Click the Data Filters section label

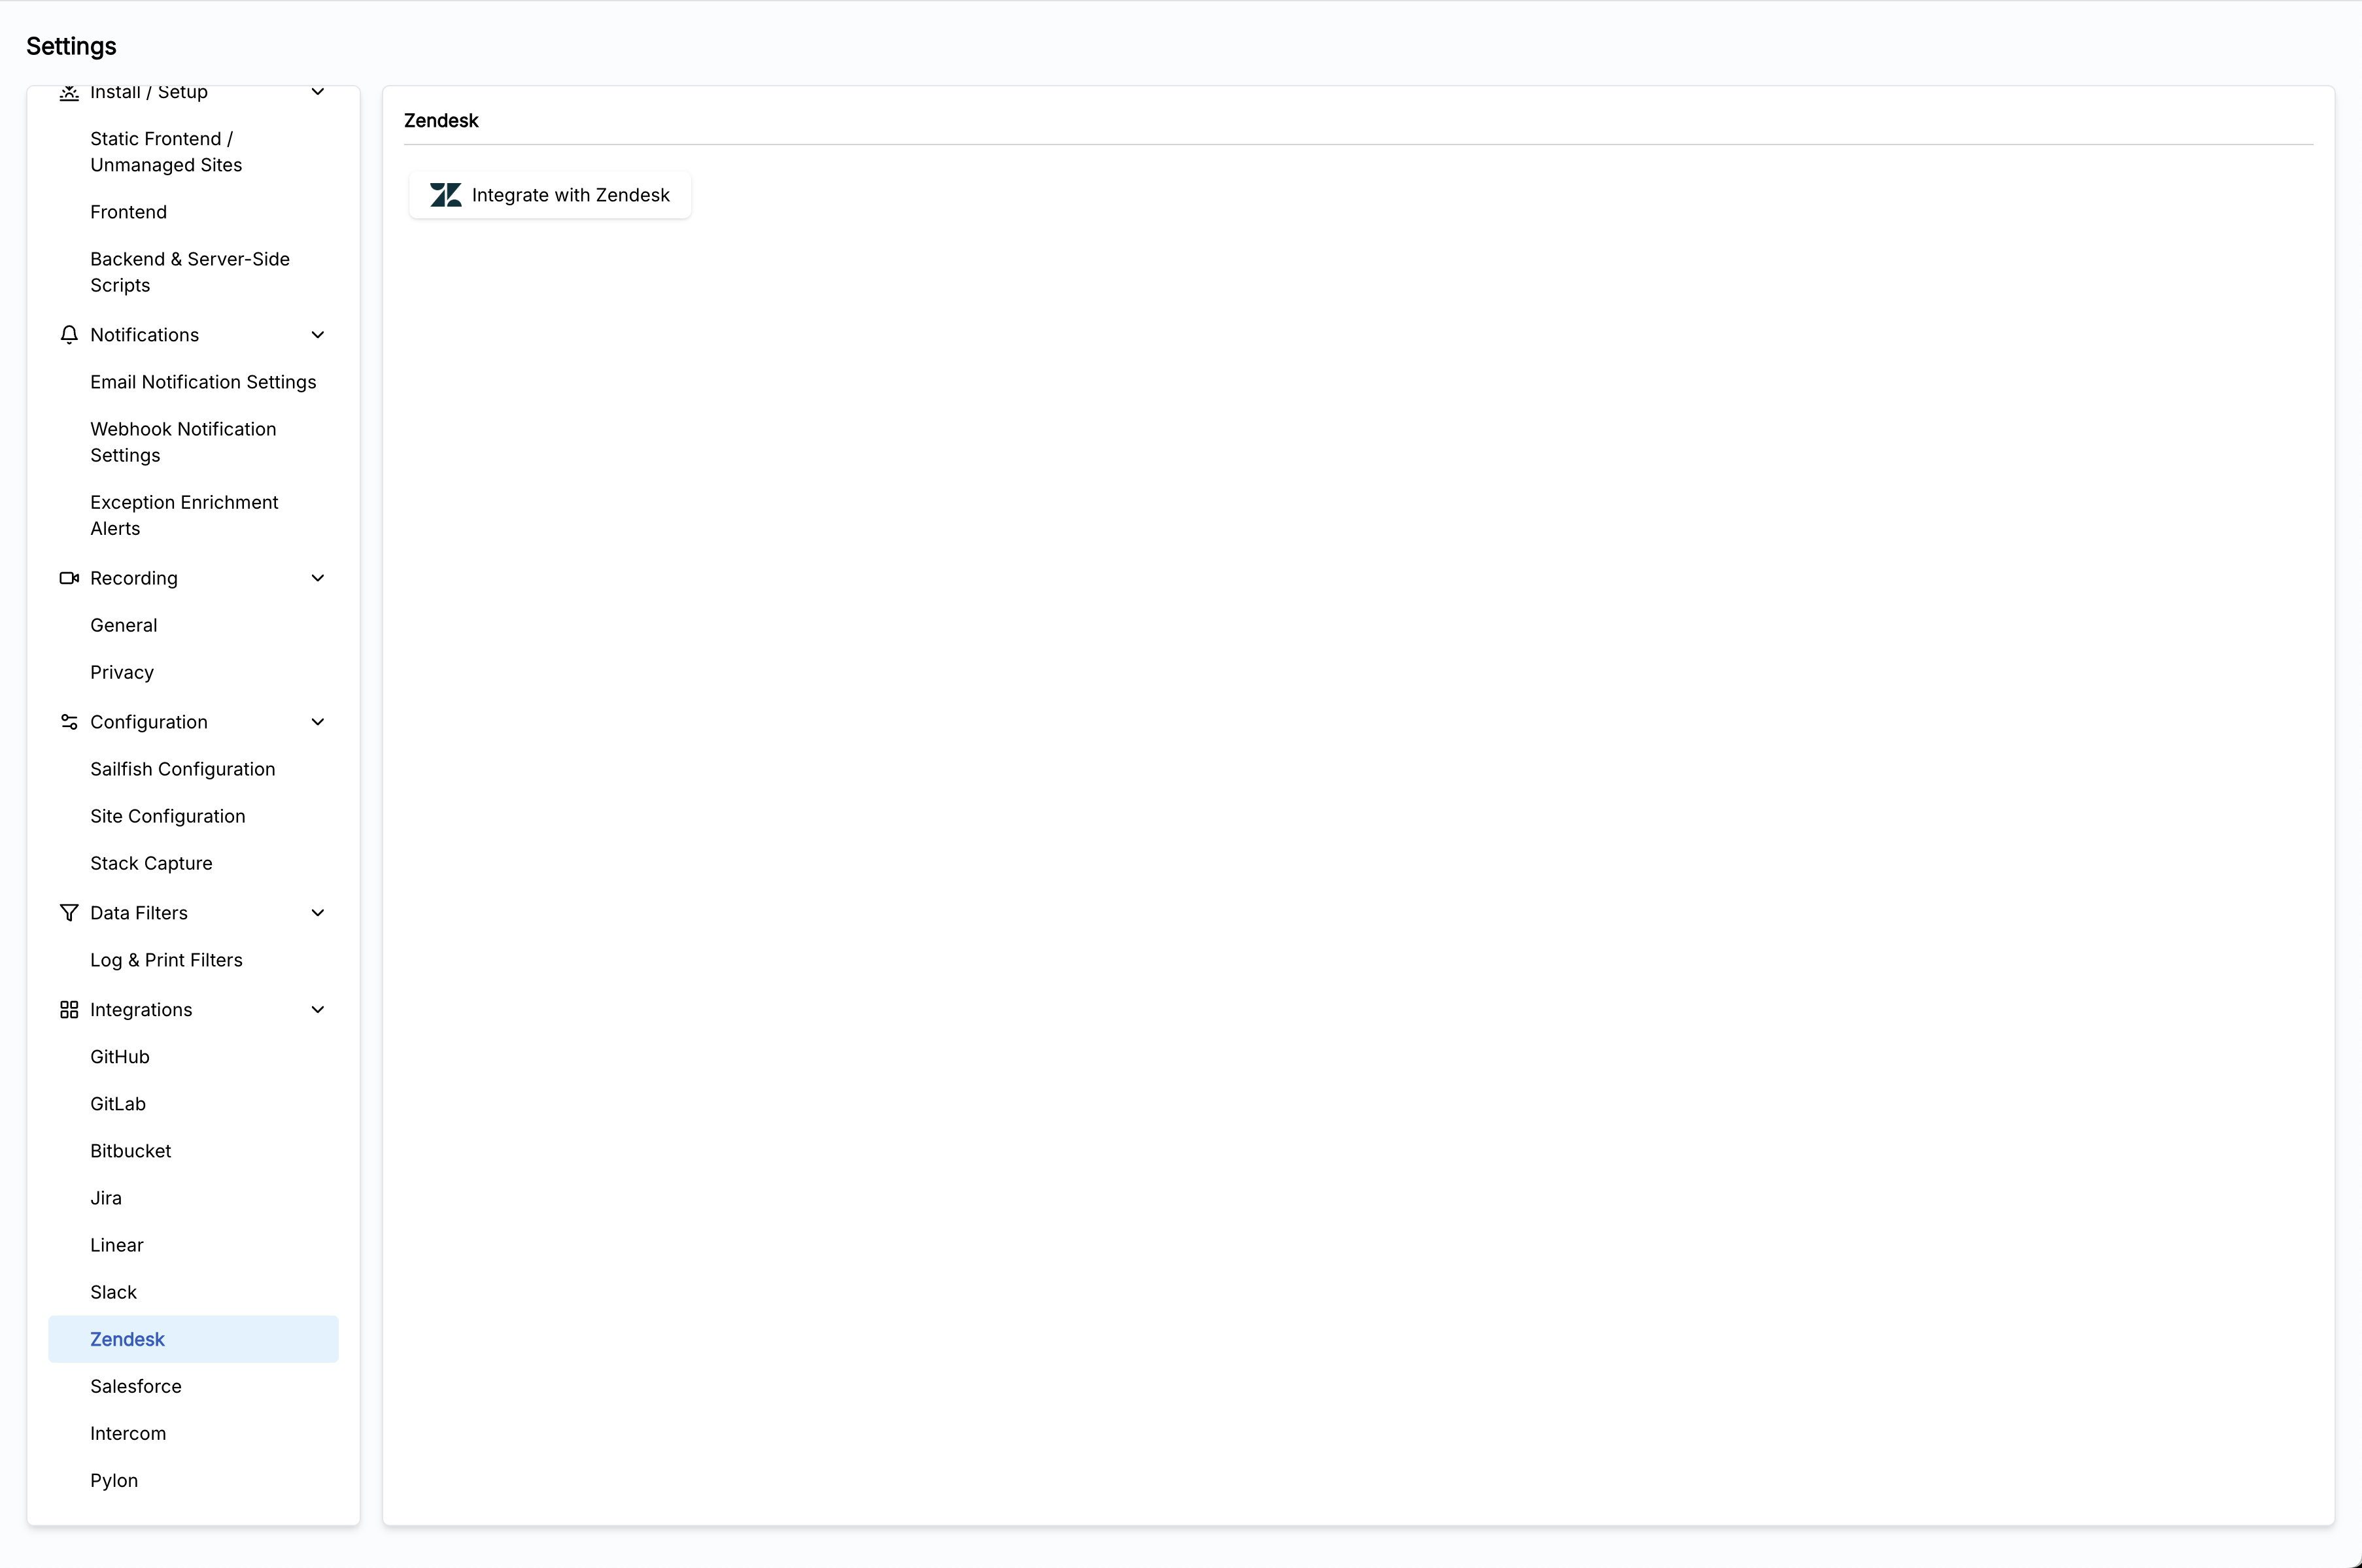139,913
